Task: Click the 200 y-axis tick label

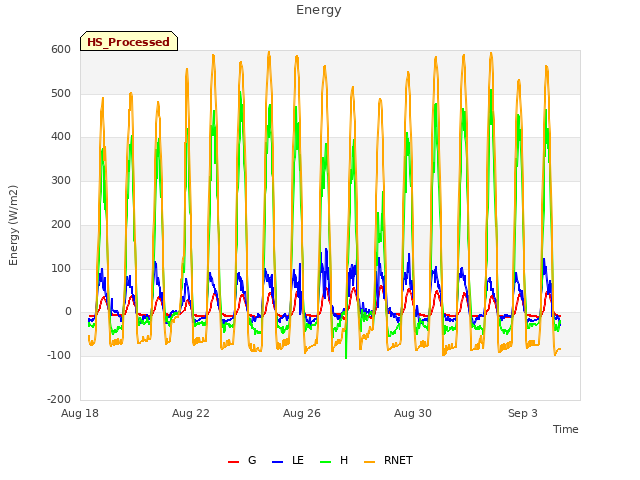Action: pyautogui.click(x=61, y=224)
